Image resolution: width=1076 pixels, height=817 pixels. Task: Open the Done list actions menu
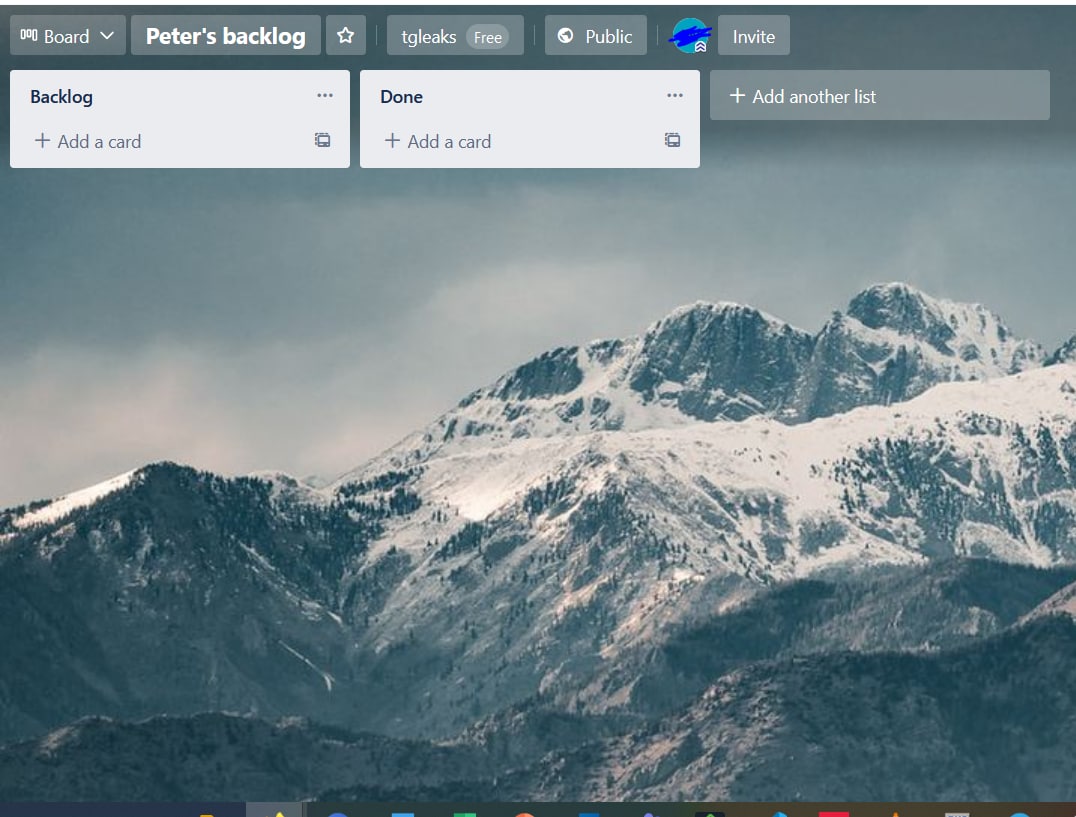click(x=674, y=96)
